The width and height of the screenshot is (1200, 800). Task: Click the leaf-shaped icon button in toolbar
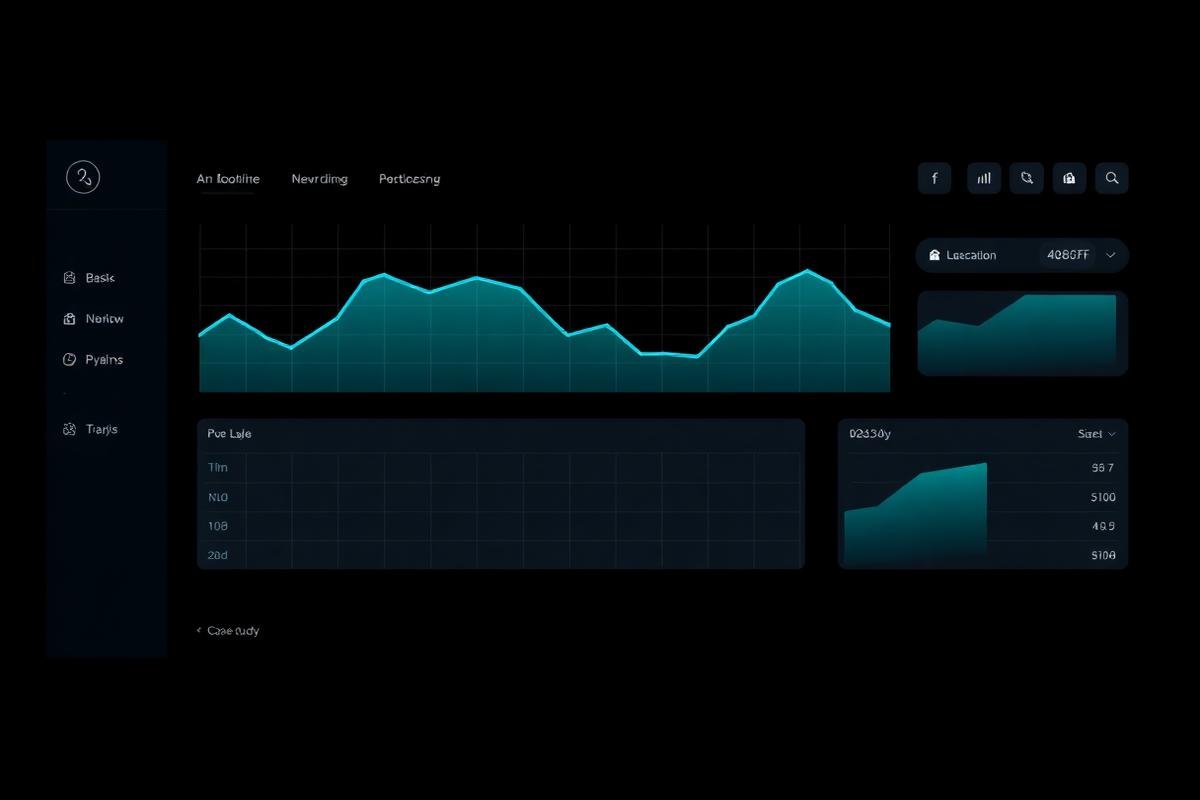click(1027, 178)
